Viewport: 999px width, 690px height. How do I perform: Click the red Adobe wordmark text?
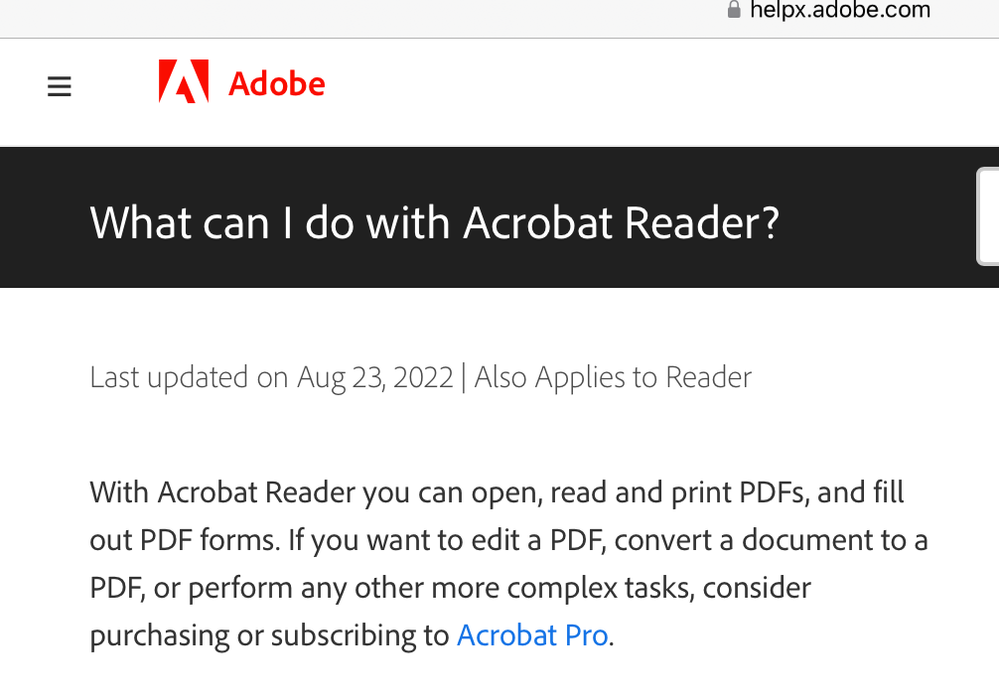277,83
